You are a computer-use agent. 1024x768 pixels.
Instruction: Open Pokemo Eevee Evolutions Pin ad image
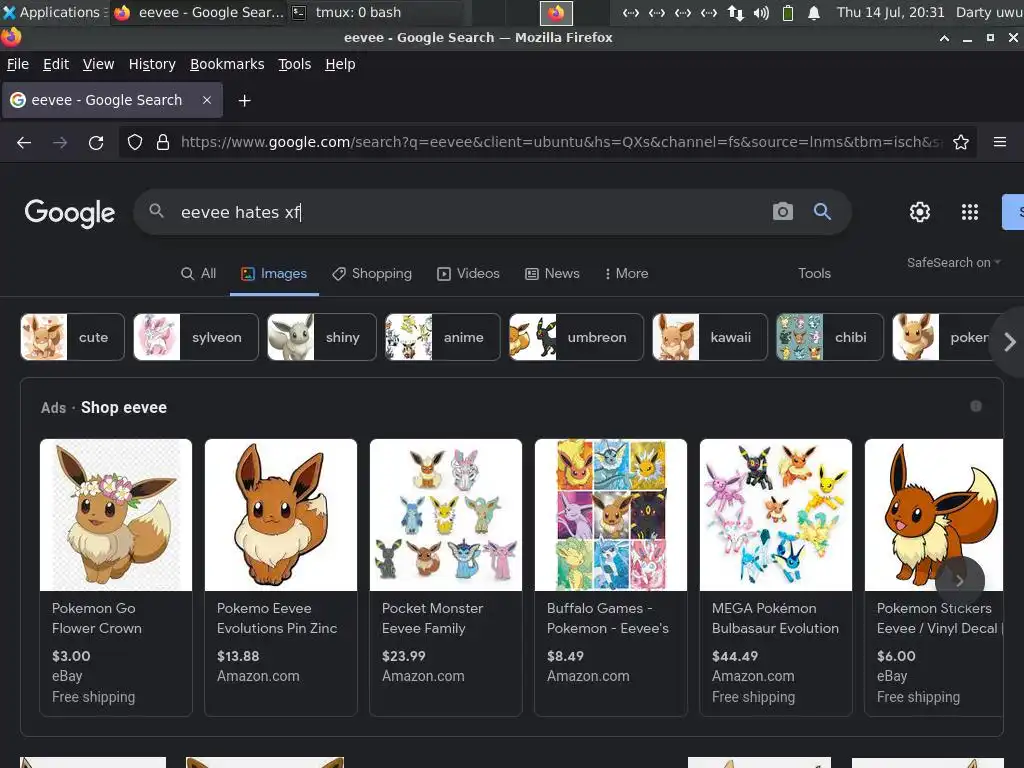(281, 515)
